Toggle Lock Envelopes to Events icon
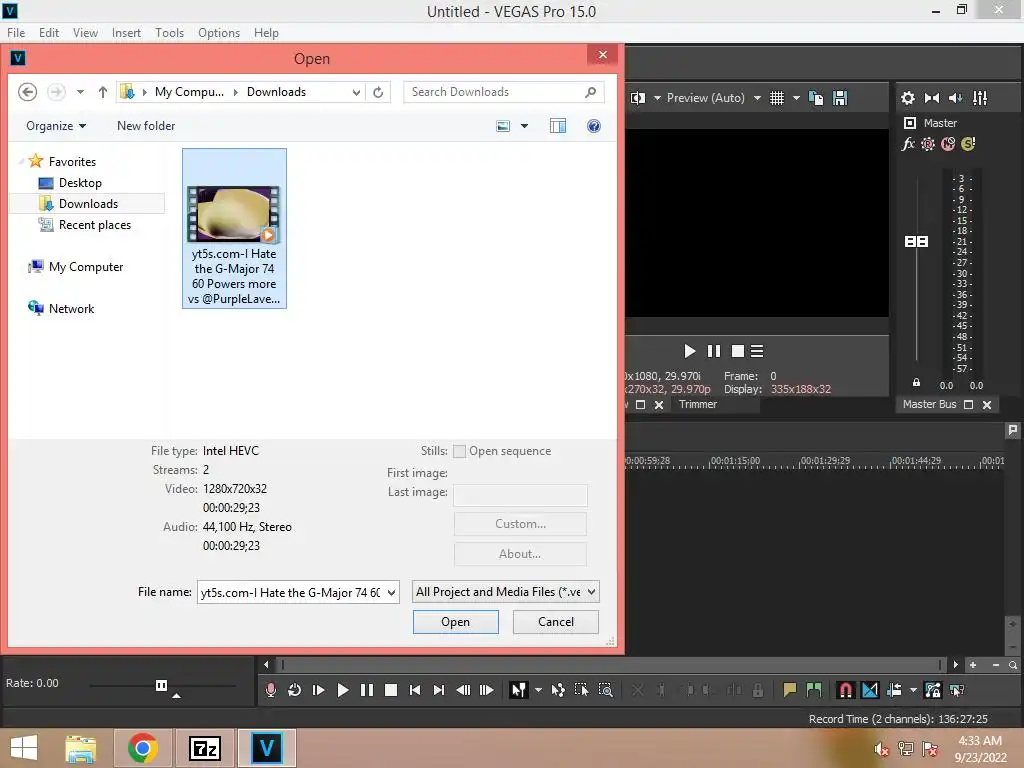This screenshot has height=768, width=1024. 933,690
